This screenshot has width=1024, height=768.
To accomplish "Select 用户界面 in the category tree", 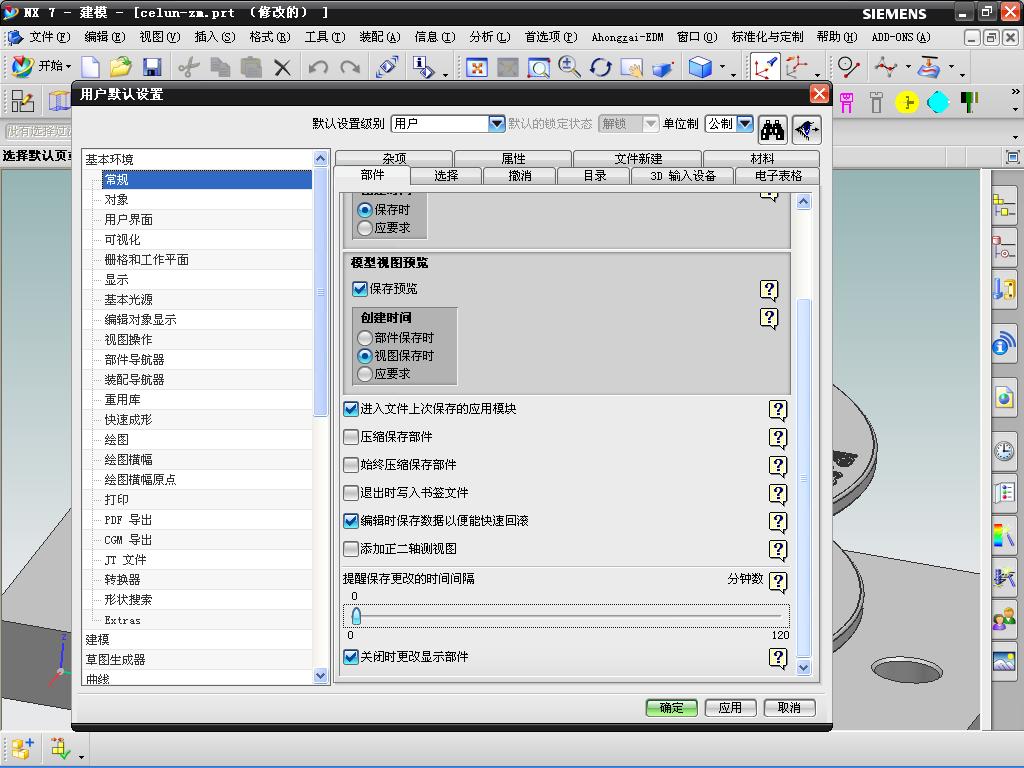I will tap(129, 219).
